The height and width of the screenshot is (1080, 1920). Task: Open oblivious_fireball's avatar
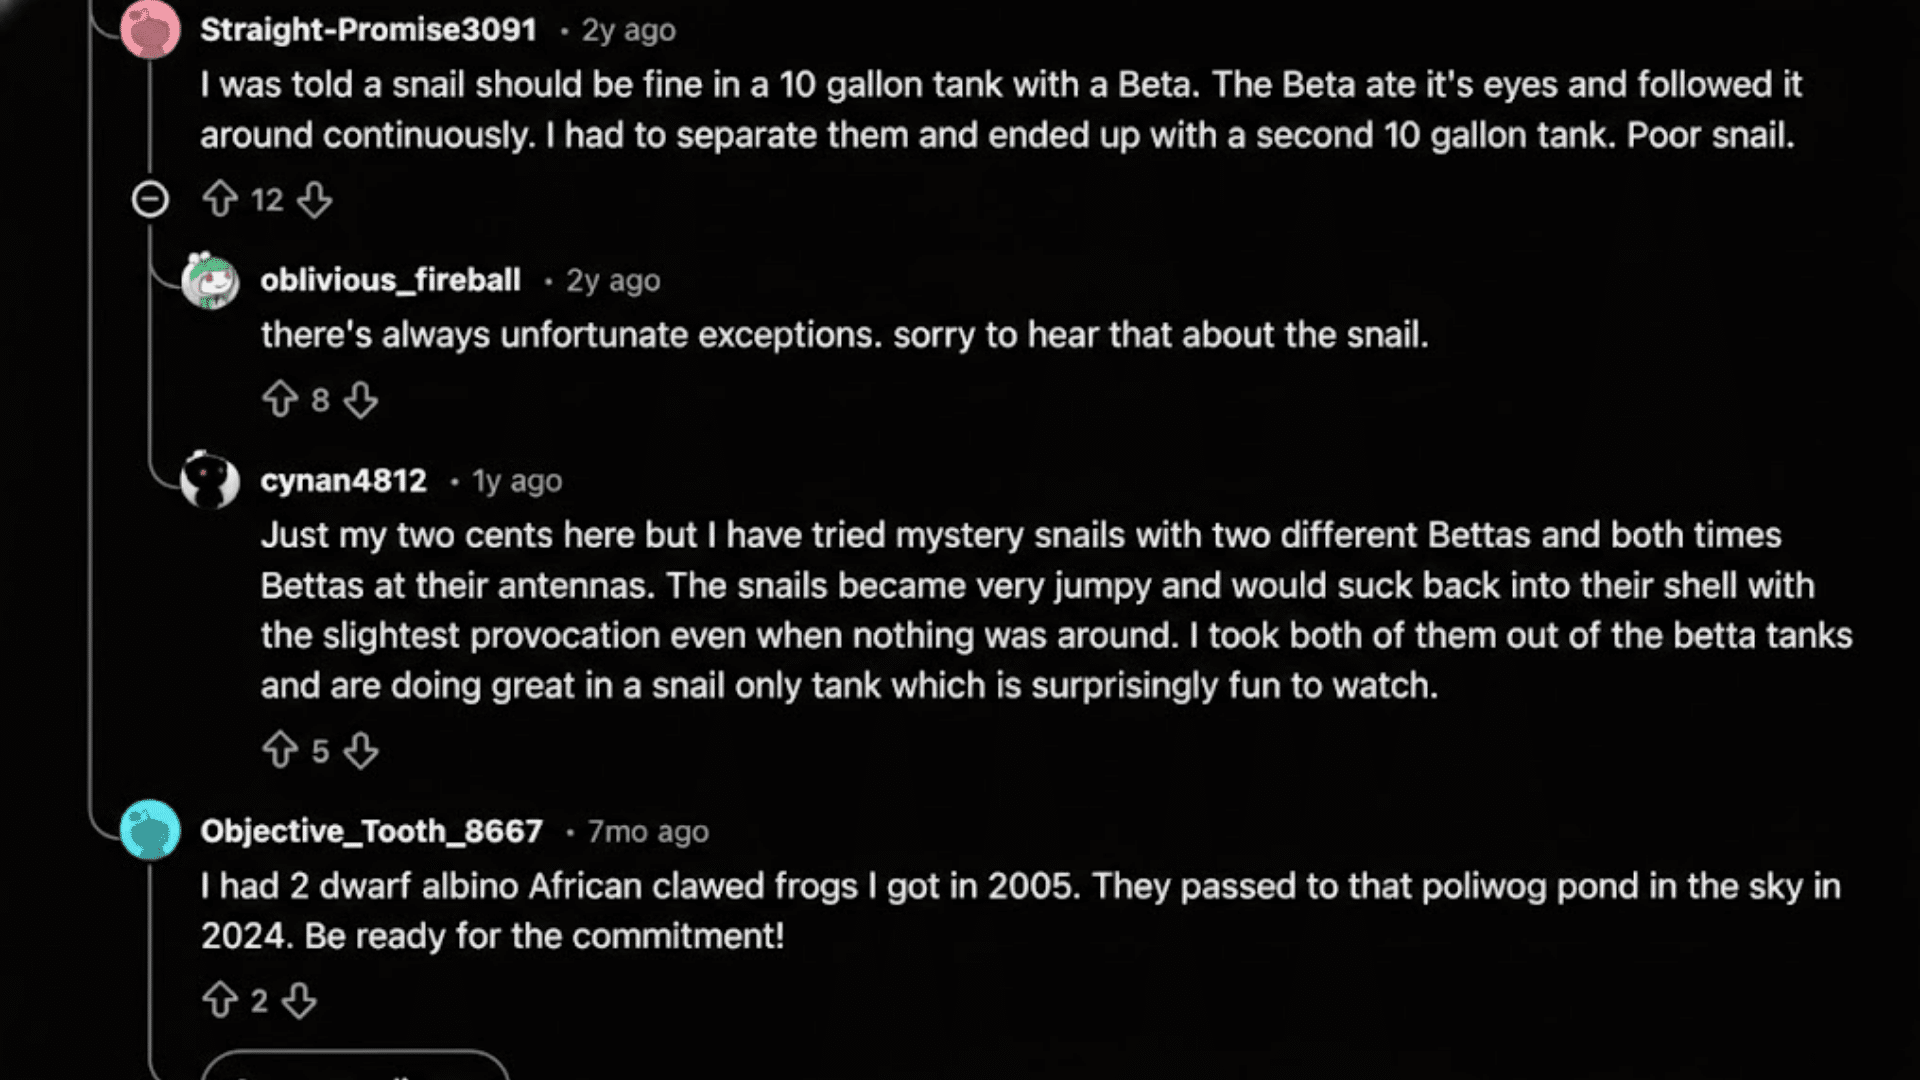point(212,283)
